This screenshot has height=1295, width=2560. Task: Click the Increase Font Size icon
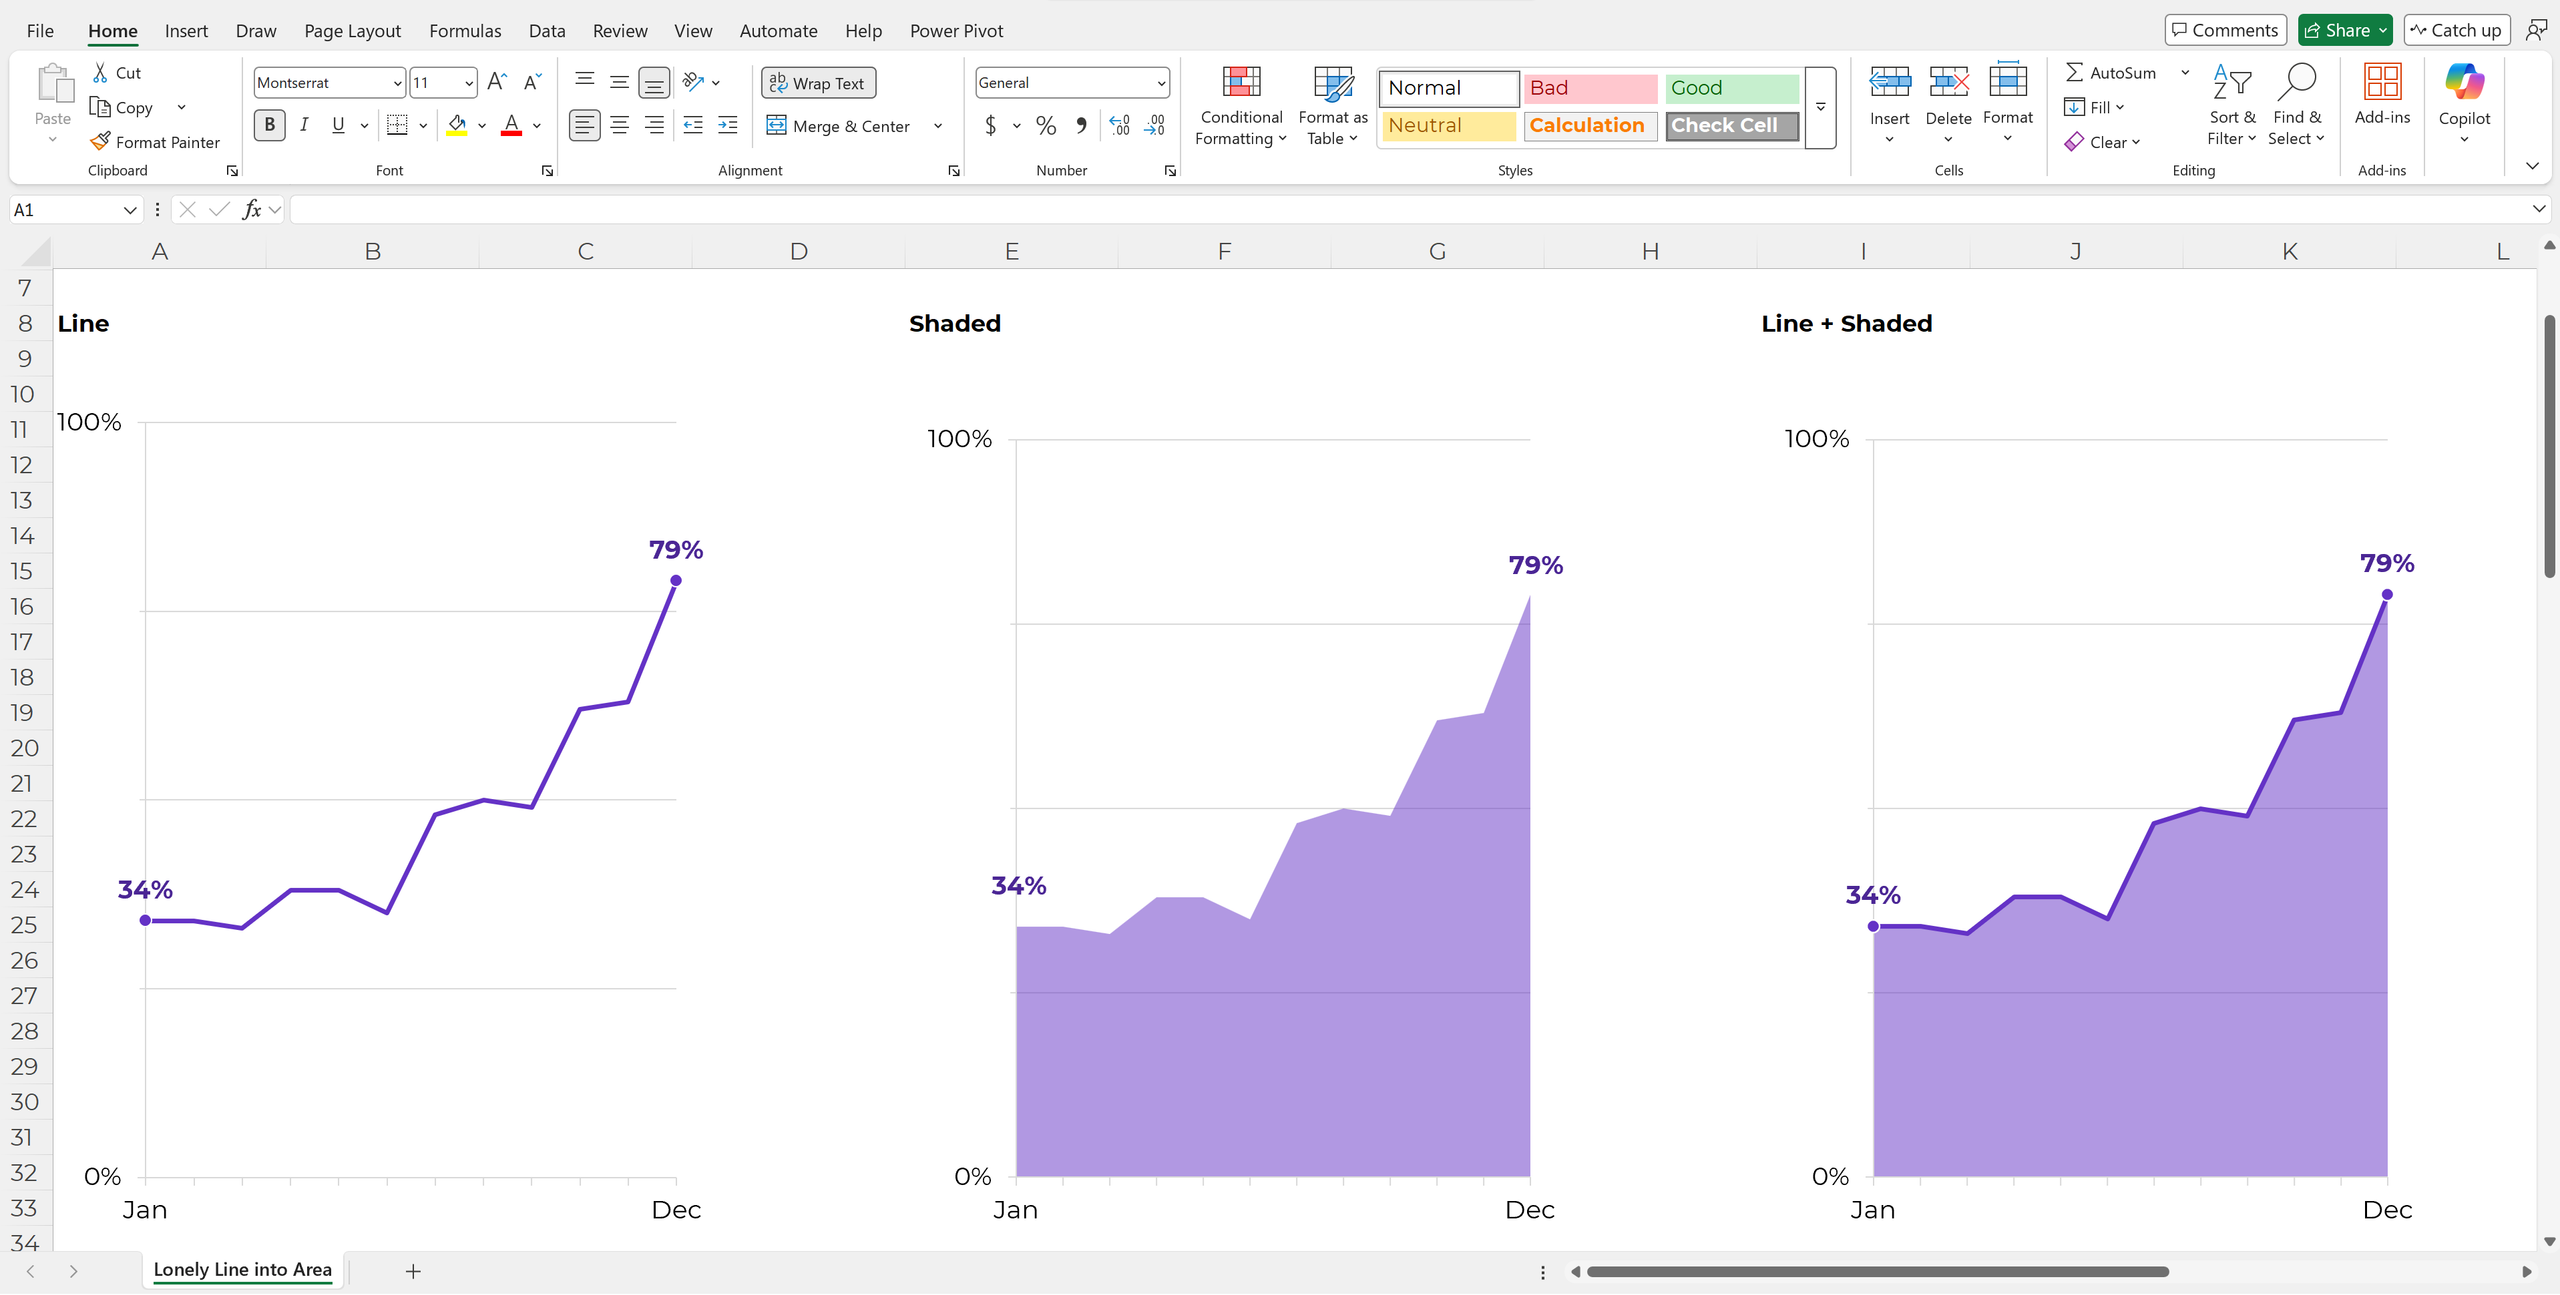[x=497, y=82]
